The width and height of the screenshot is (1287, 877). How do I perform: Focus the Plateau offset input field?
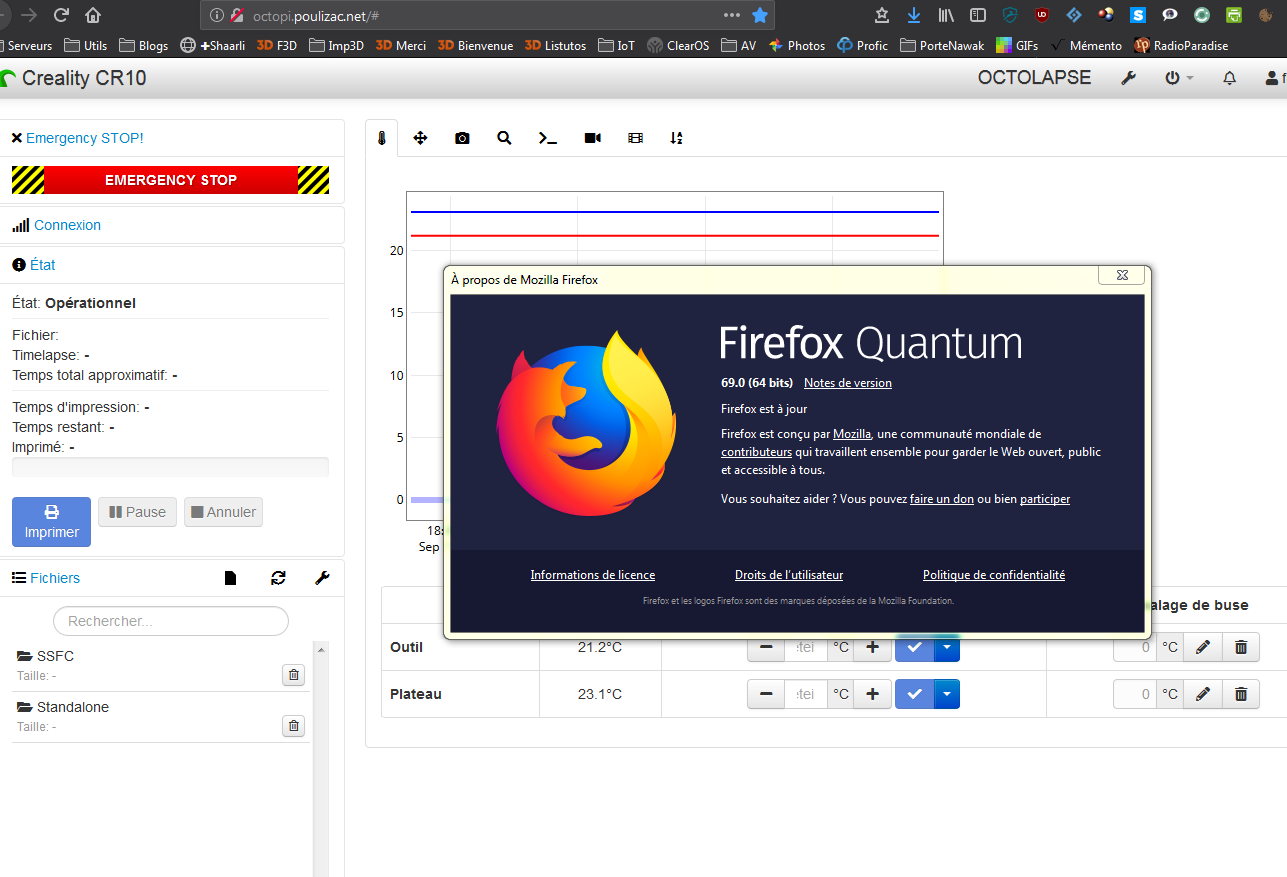pos(1135,694)
